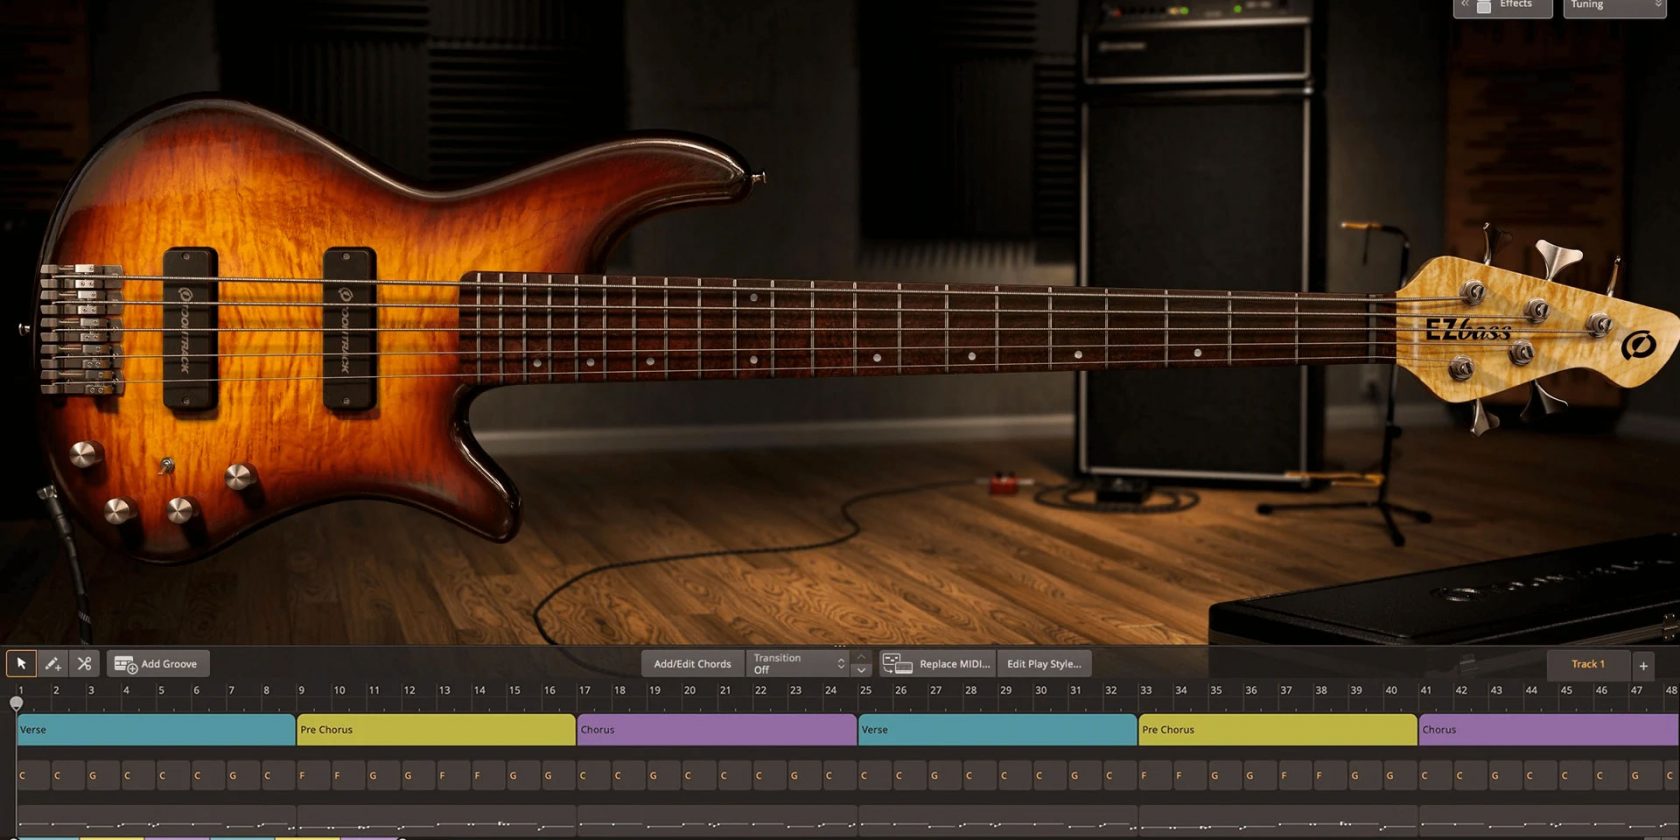The image size is (1680, 840).
Task: Select the Pre Chorus part starting at bar 33
Action: (1278, 729)
